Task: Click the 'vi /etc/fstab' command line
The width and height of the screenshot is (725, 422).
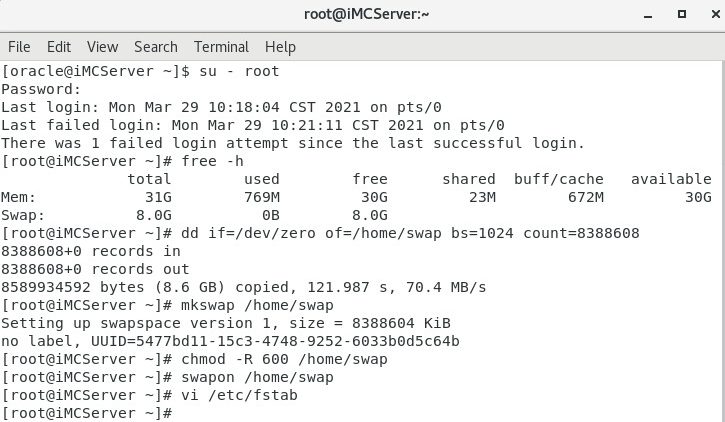Action: tap(149, 395)
